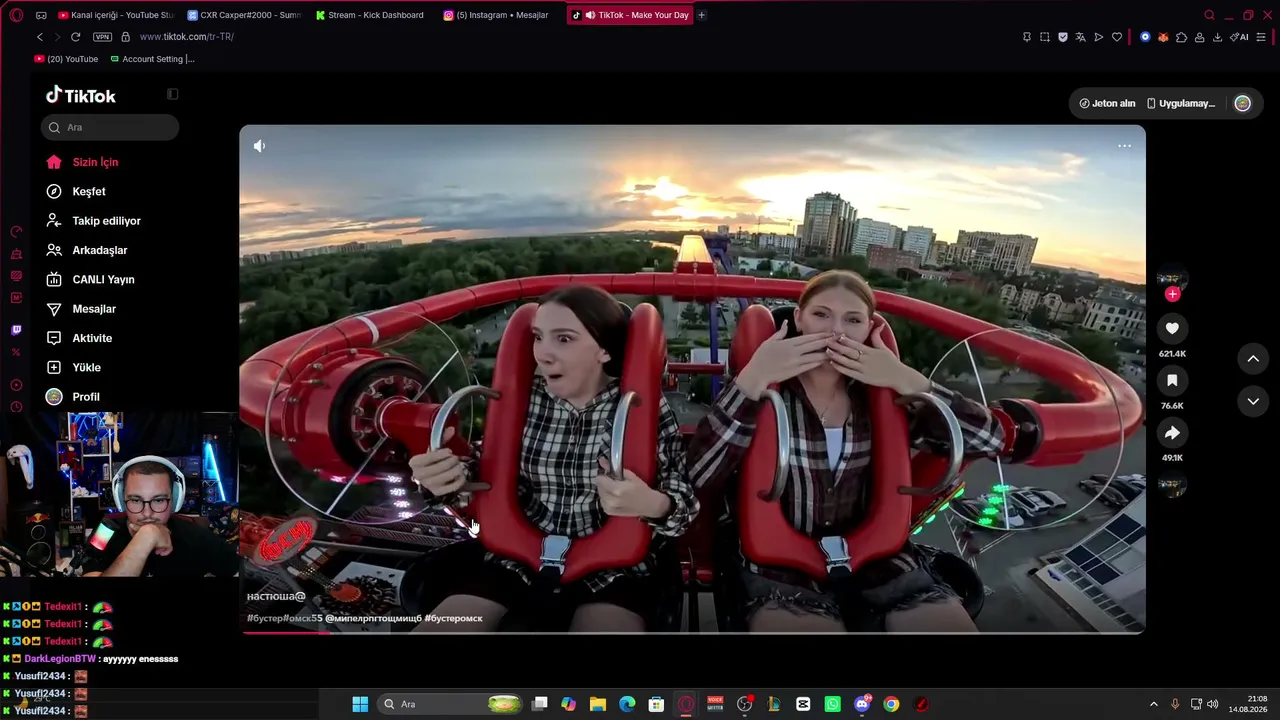Open the profile avatar at top right

[1242, 103]
